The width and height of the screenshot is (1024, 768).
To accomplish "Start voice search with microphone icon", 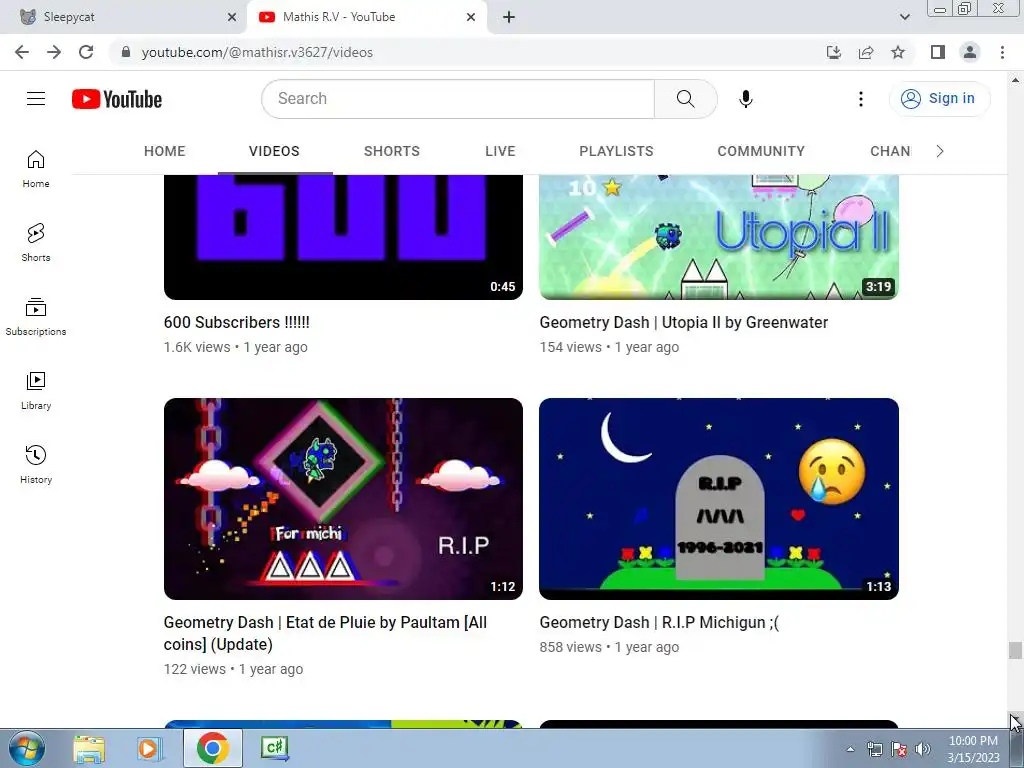I will (x=746, y=99).
